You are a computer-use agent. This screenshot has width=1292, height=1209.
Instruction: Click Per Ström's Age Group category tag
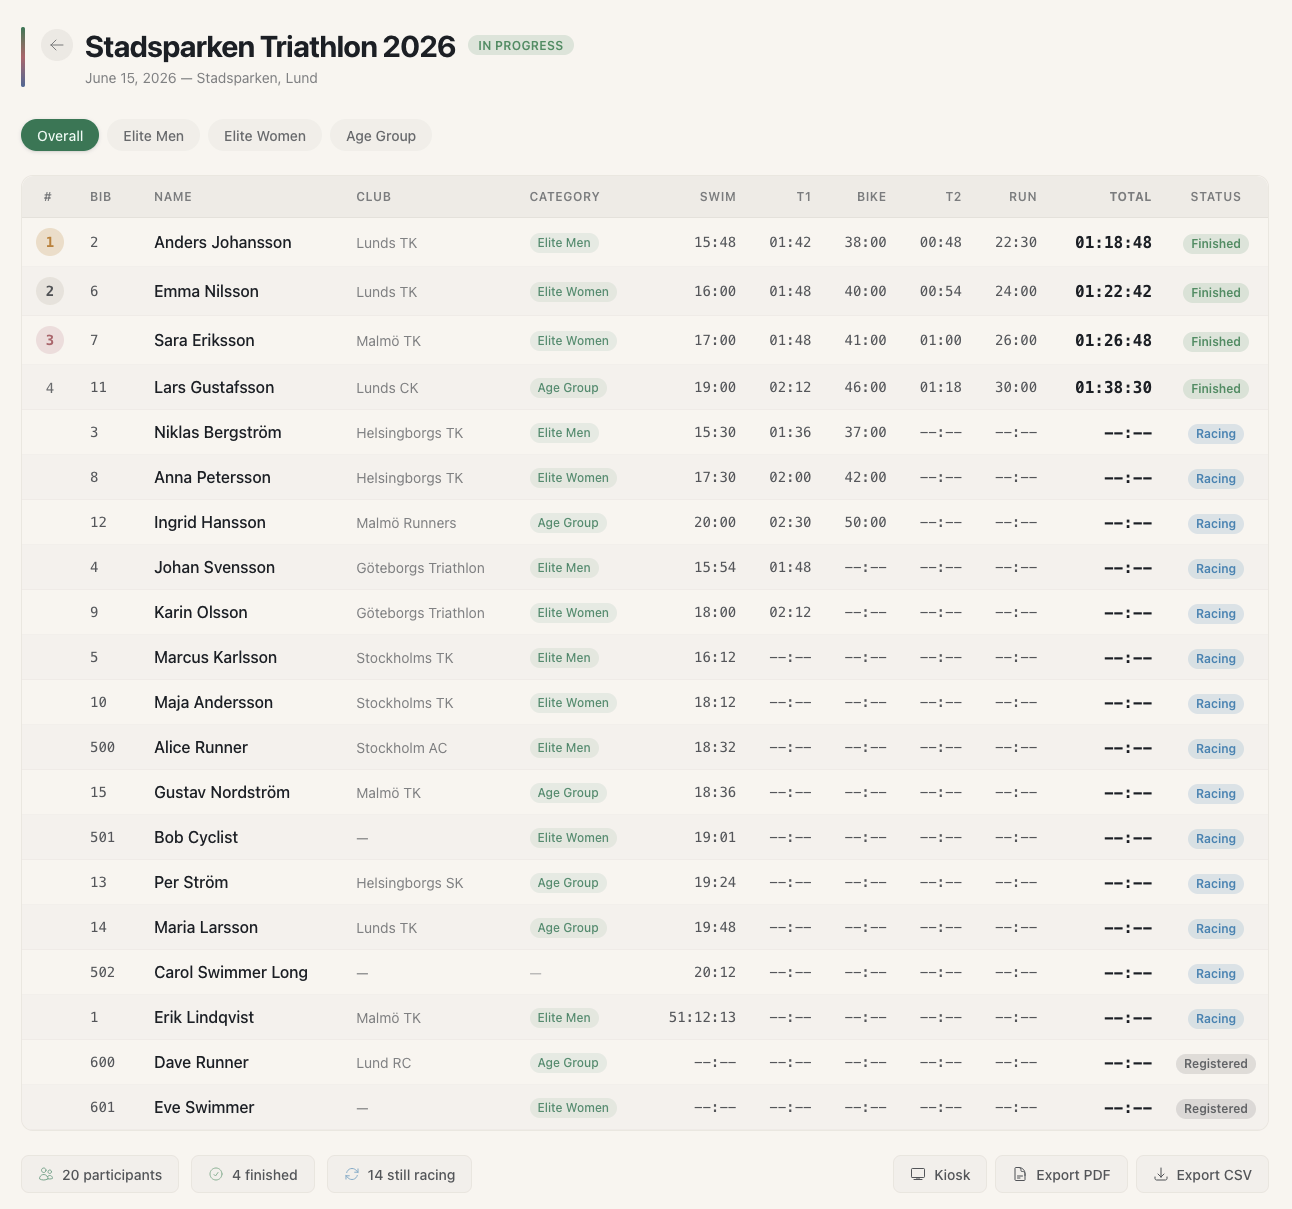click(568, 883)
